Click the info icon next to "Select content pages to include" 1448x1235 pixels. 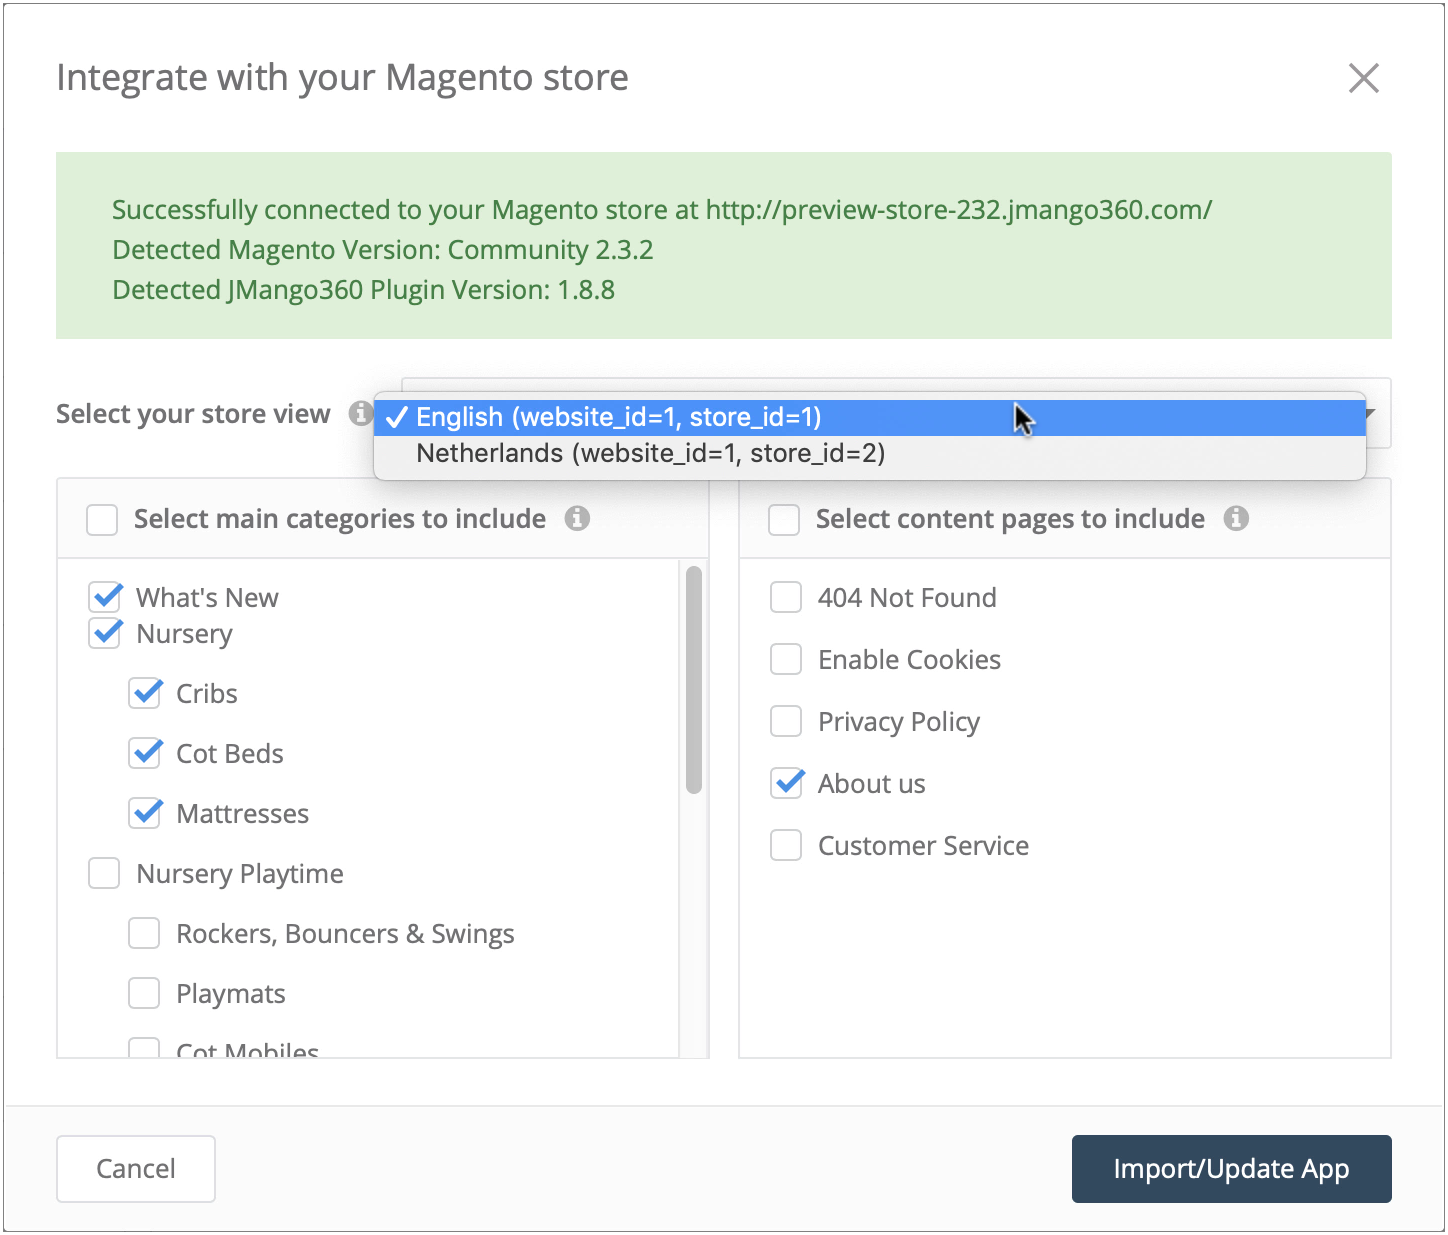tap(1236, 519)
